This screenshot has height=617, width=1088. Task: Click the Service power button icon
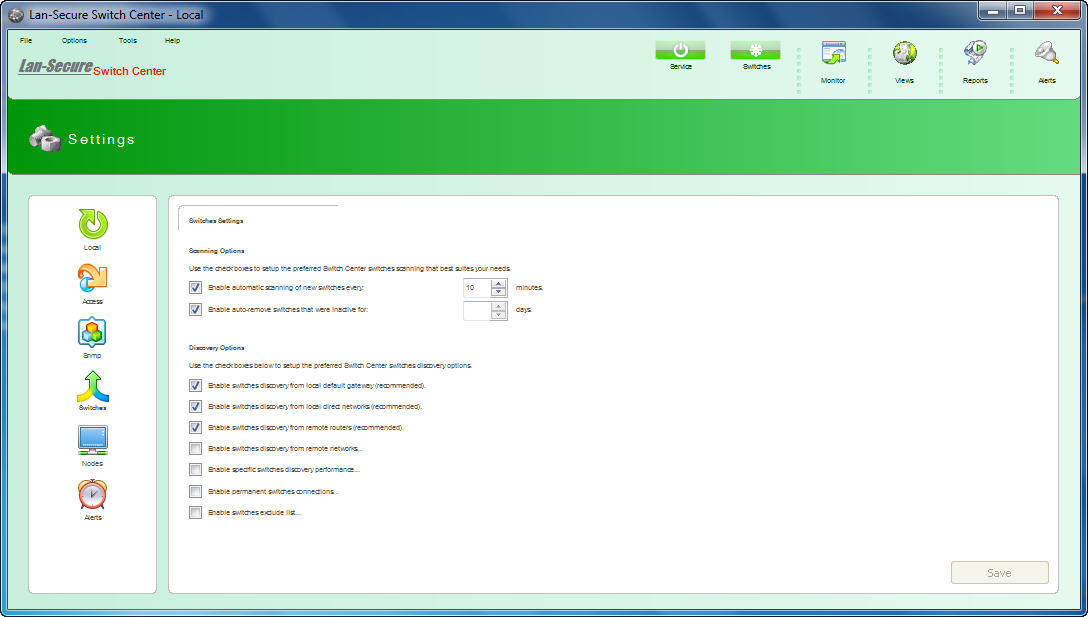coord(681,50)
